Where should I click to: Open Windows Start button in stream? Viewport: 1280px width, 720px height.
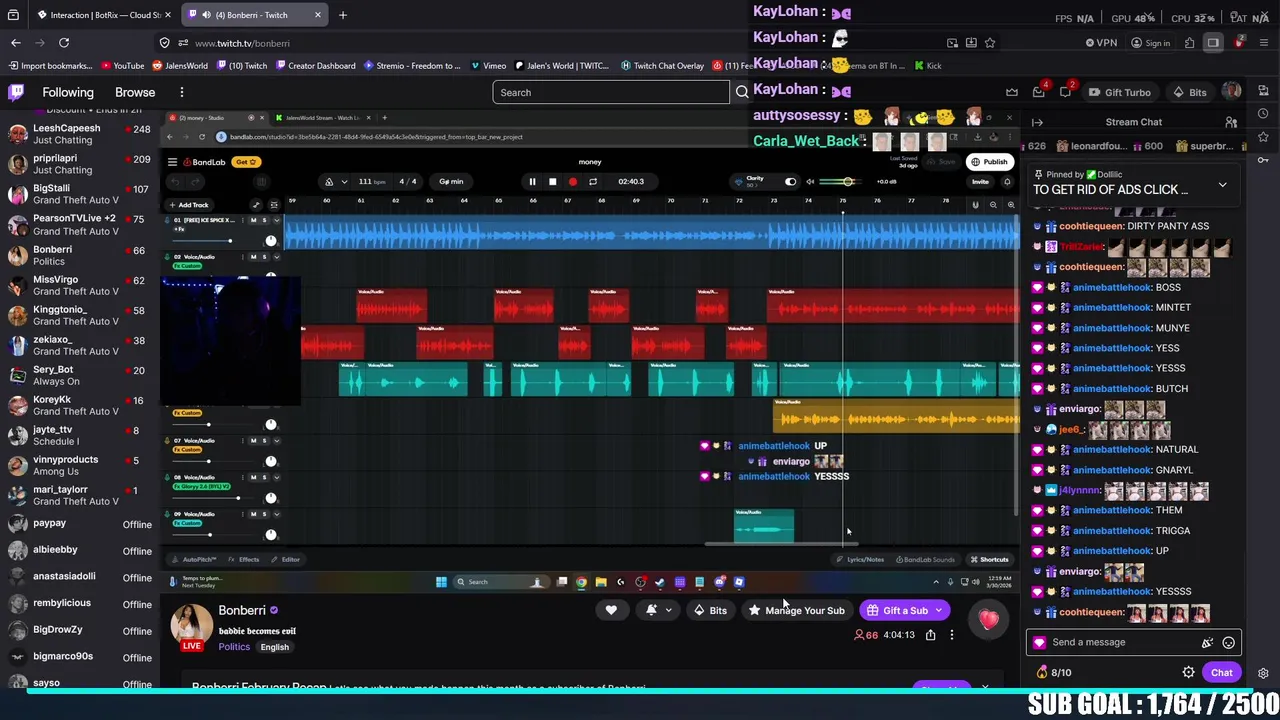coord(441,582)
